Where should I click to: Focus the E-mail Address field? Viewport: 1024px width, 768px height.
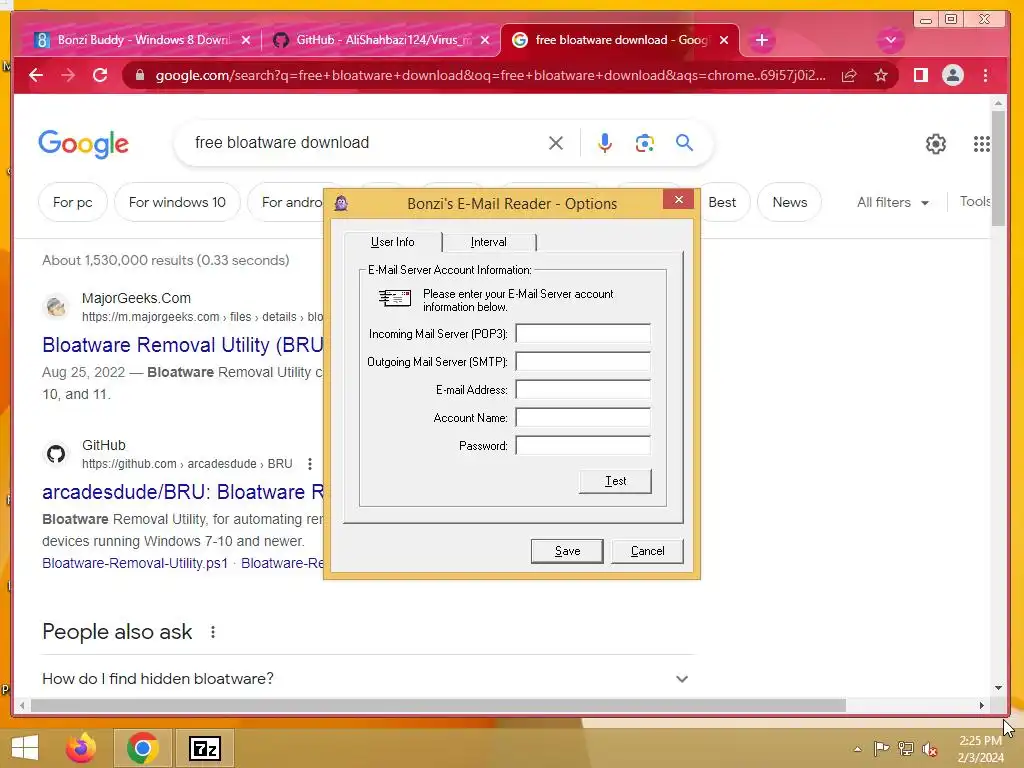pos(583,390)
